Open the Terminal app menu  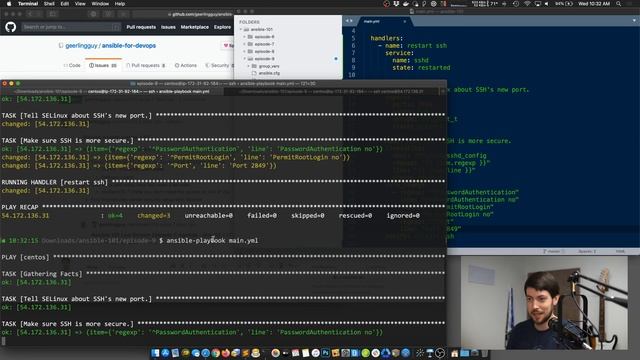point(28,4)
